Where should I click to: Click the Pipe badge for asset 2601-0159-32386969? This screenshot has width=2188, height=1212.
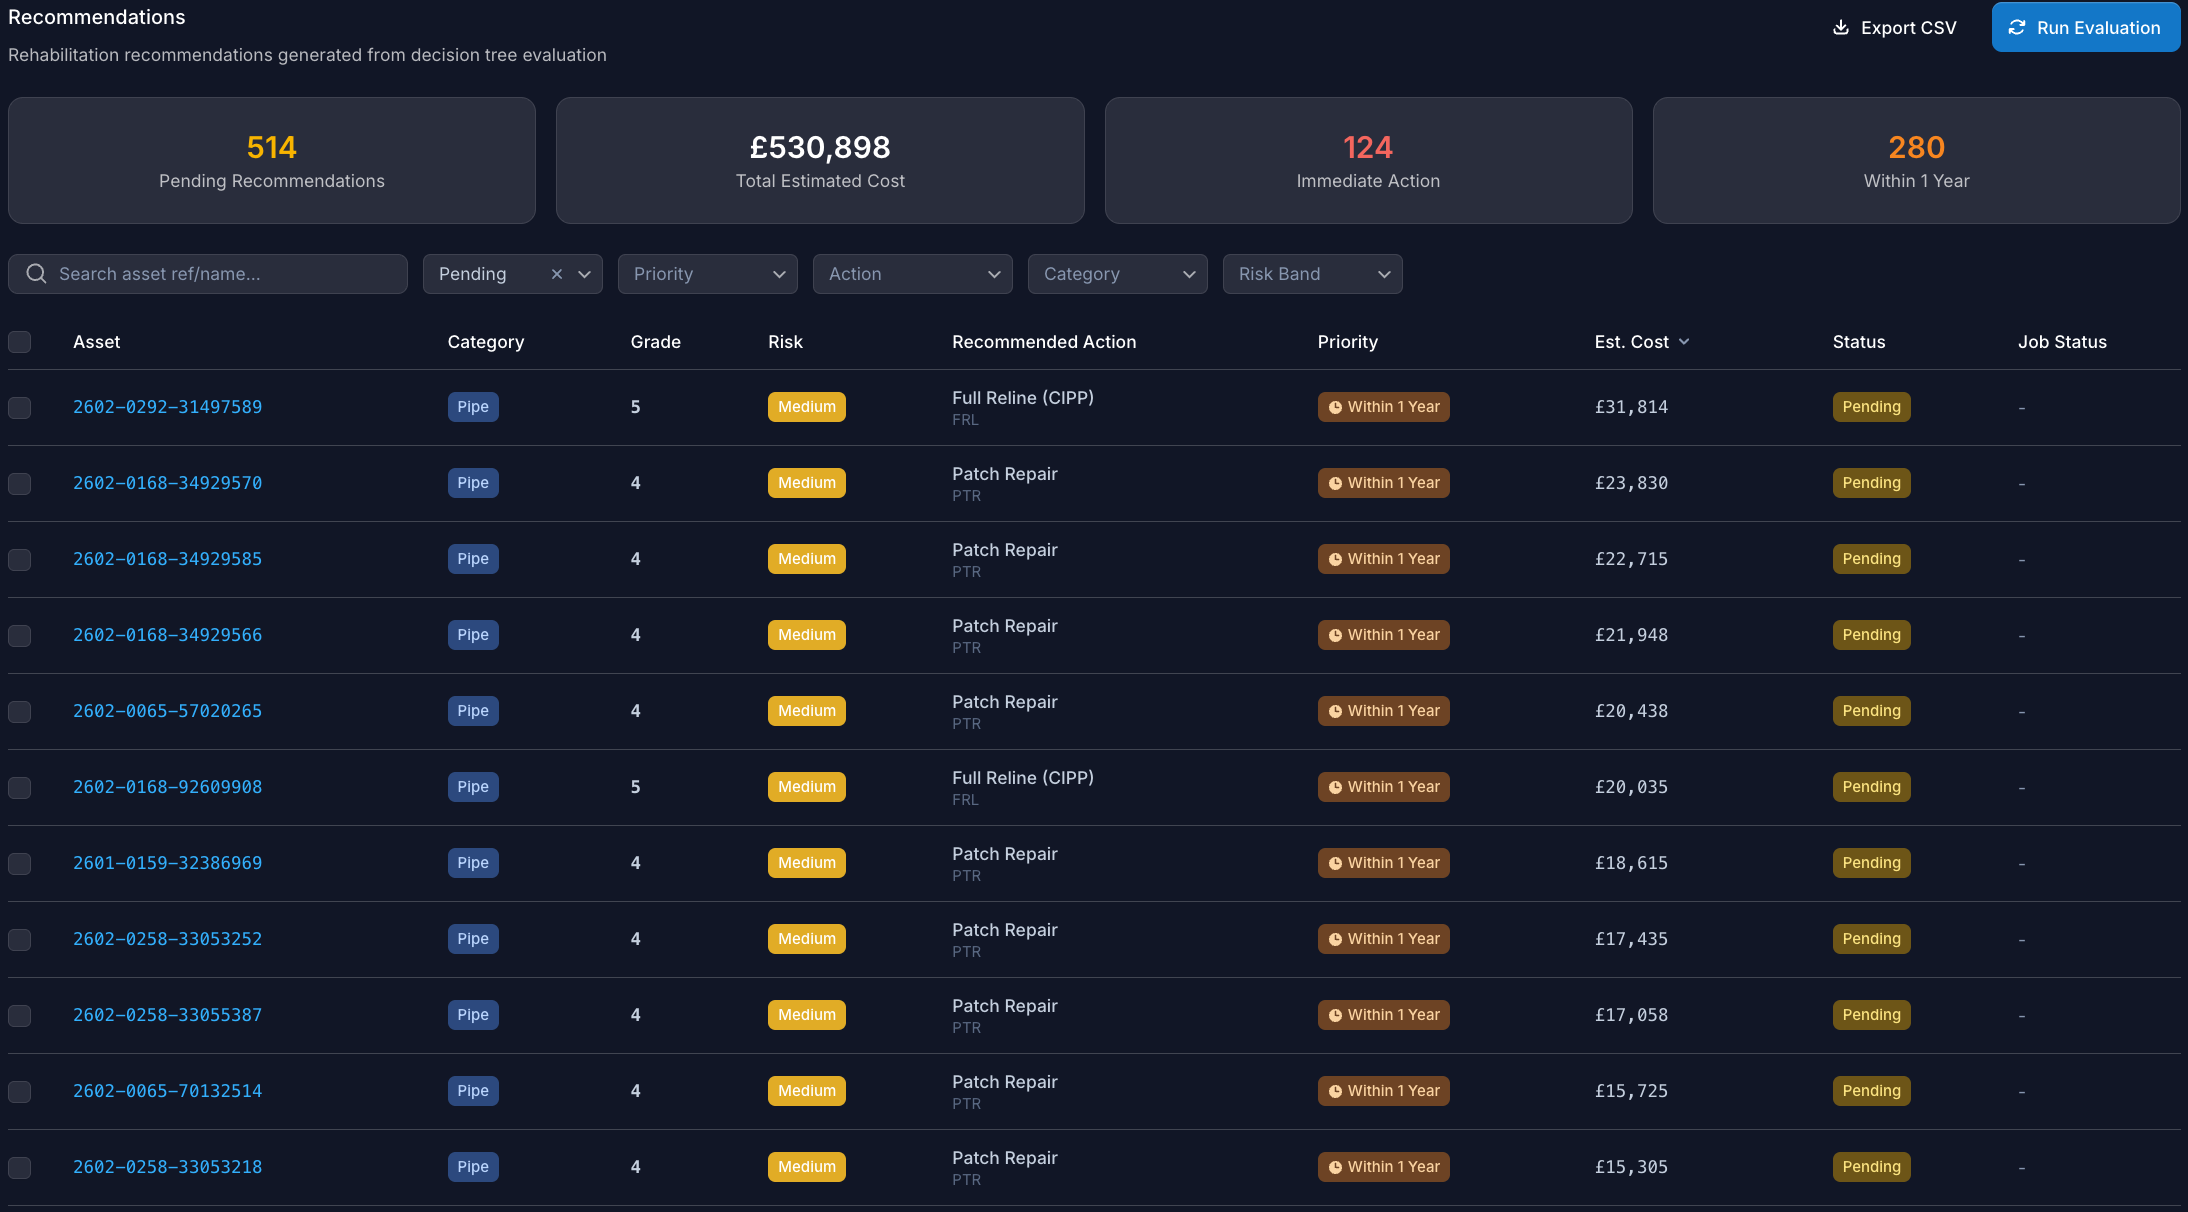point(473,863)
